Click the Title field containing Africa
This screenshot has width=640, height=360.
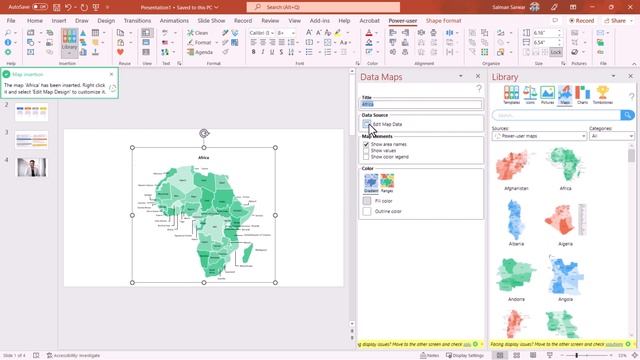click(x=421, y=104)
